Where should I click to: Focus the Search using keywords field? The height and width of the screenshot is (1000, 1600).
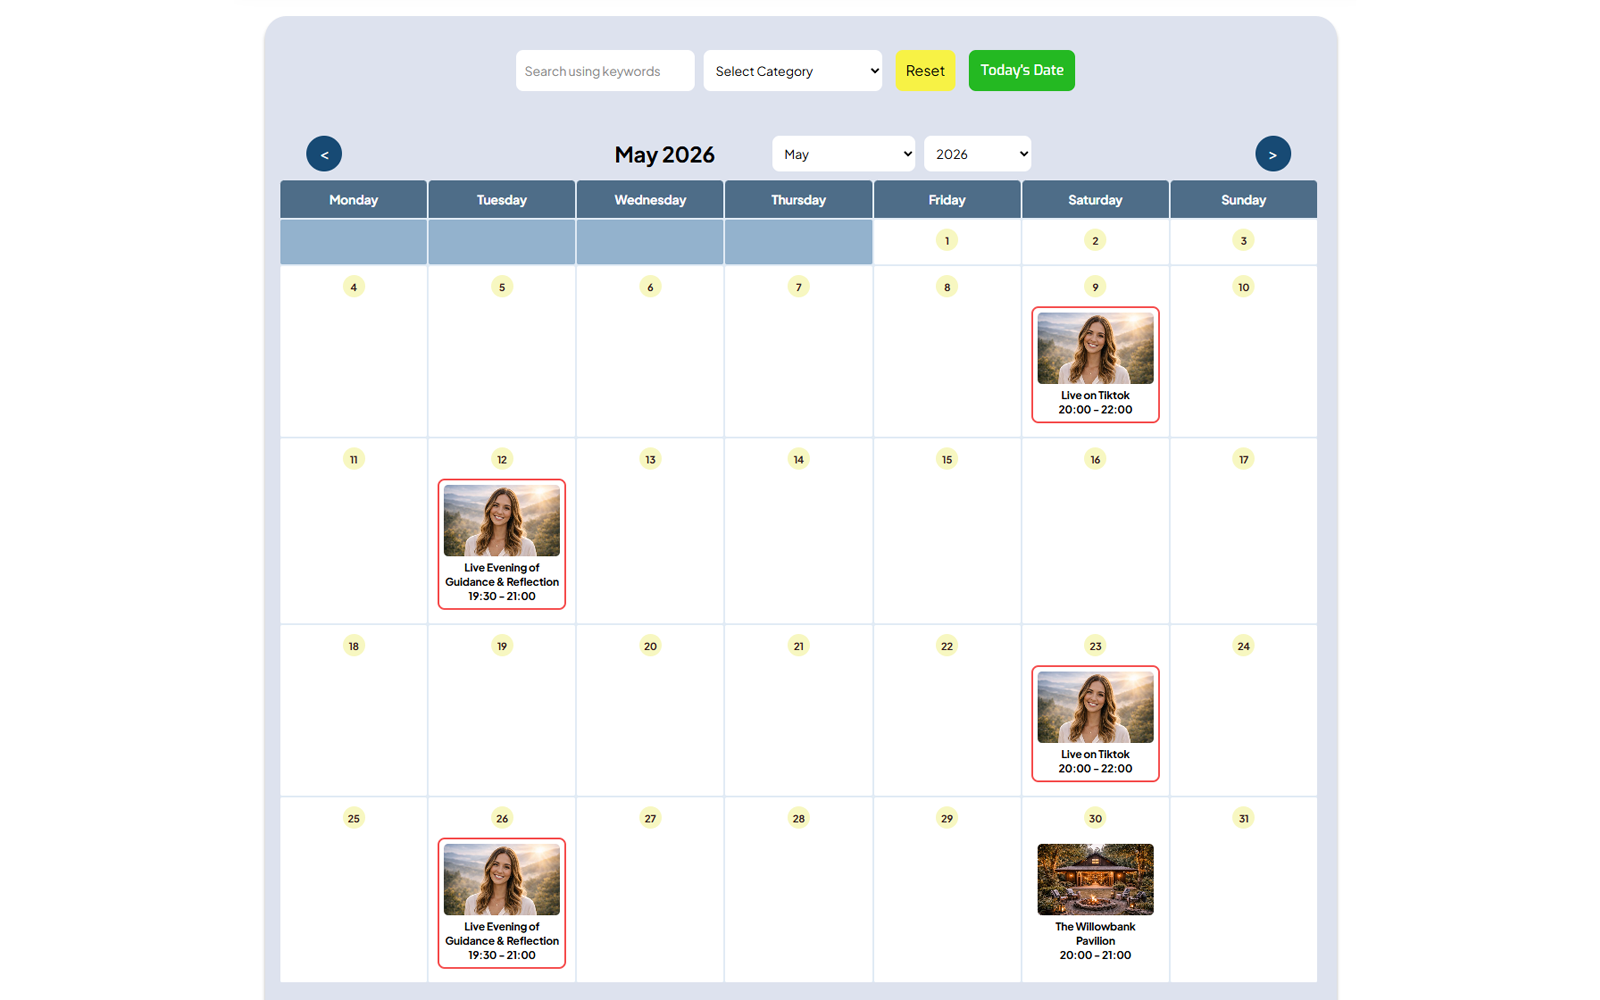[604, 71]
